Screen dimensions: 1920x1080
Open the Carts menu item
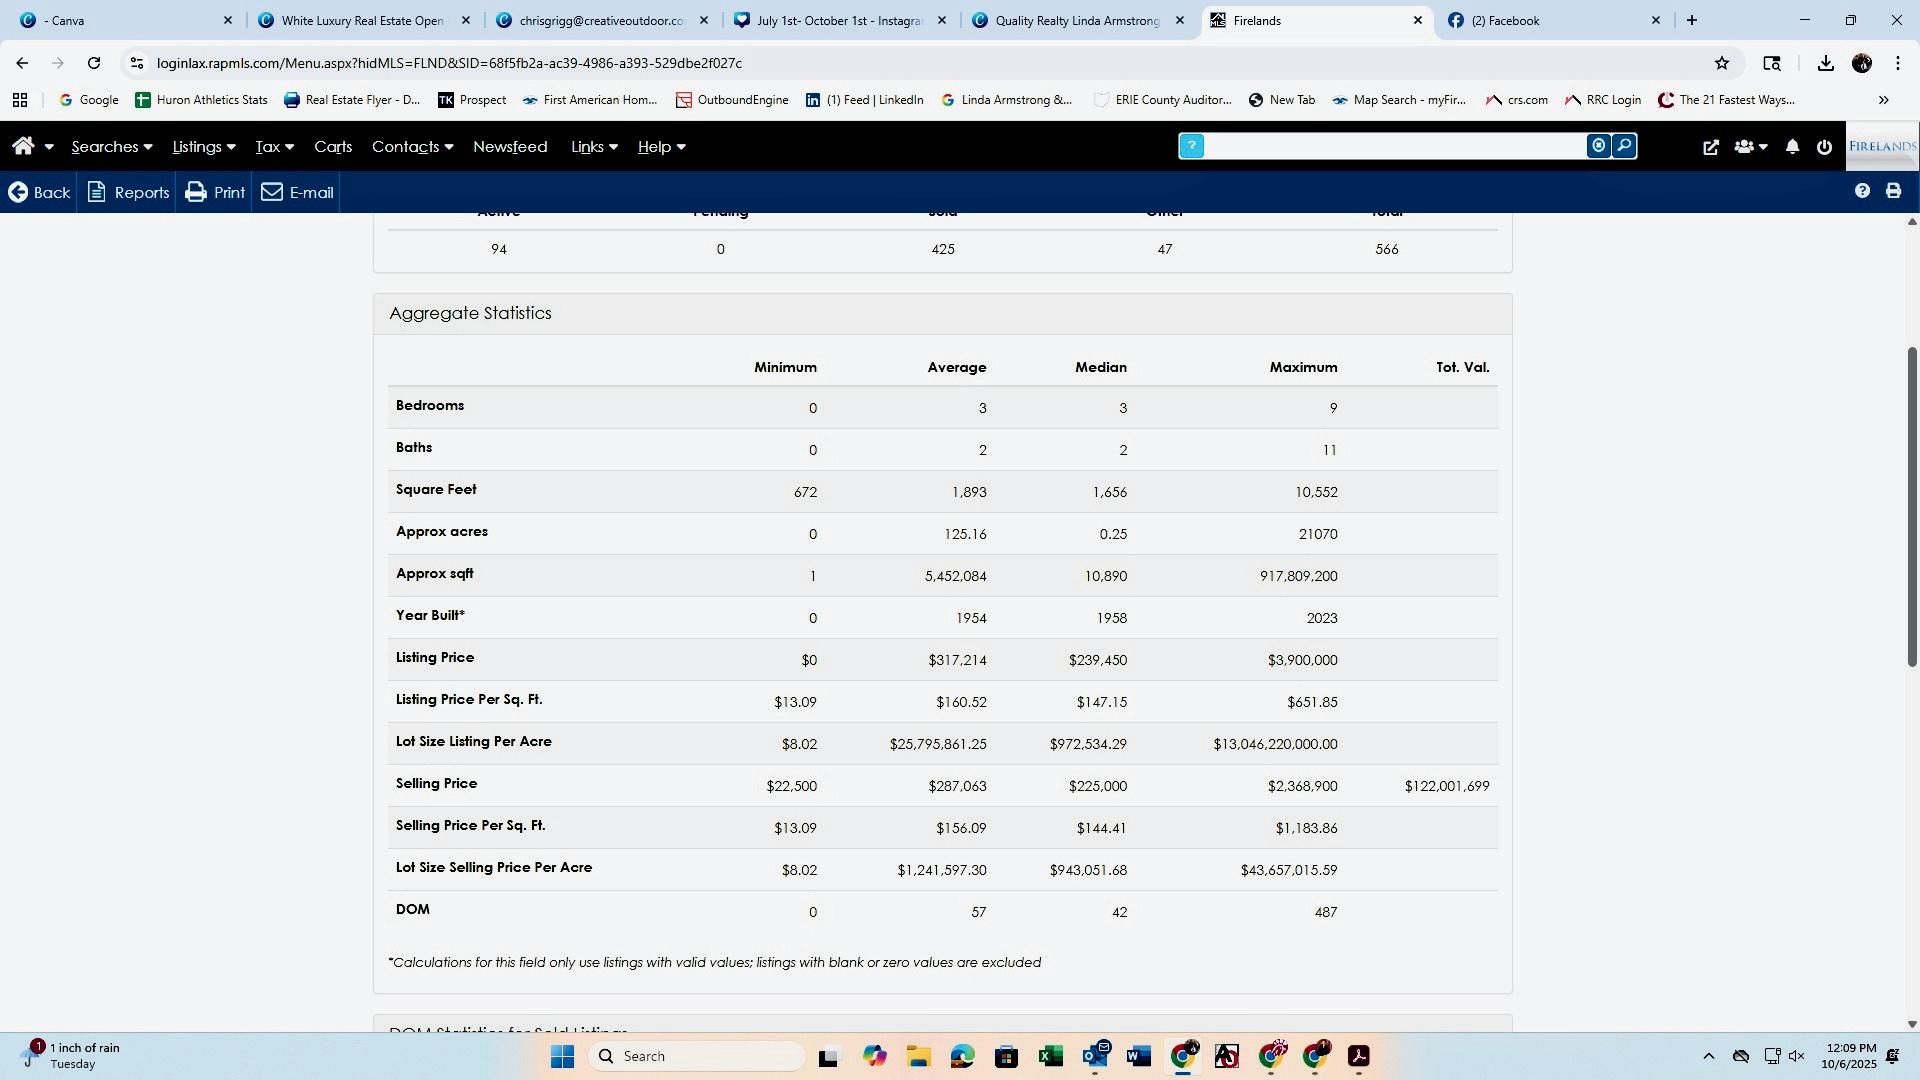pos(333,147)
